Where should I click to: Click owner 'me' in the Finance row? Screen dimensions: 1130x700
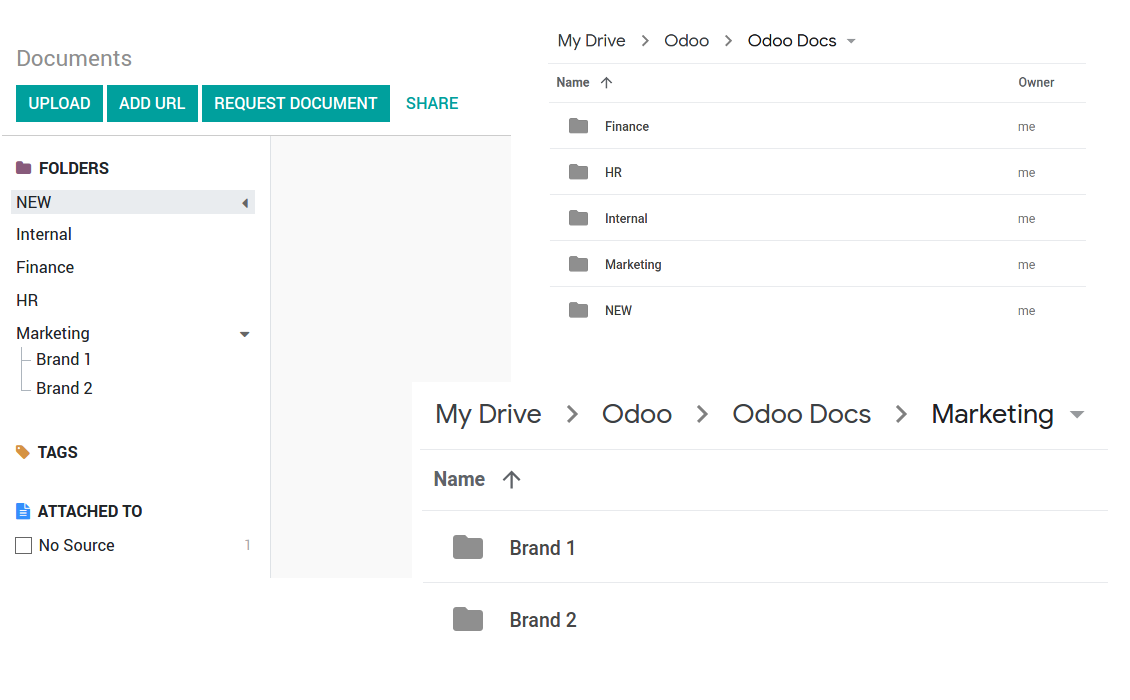1026,127
